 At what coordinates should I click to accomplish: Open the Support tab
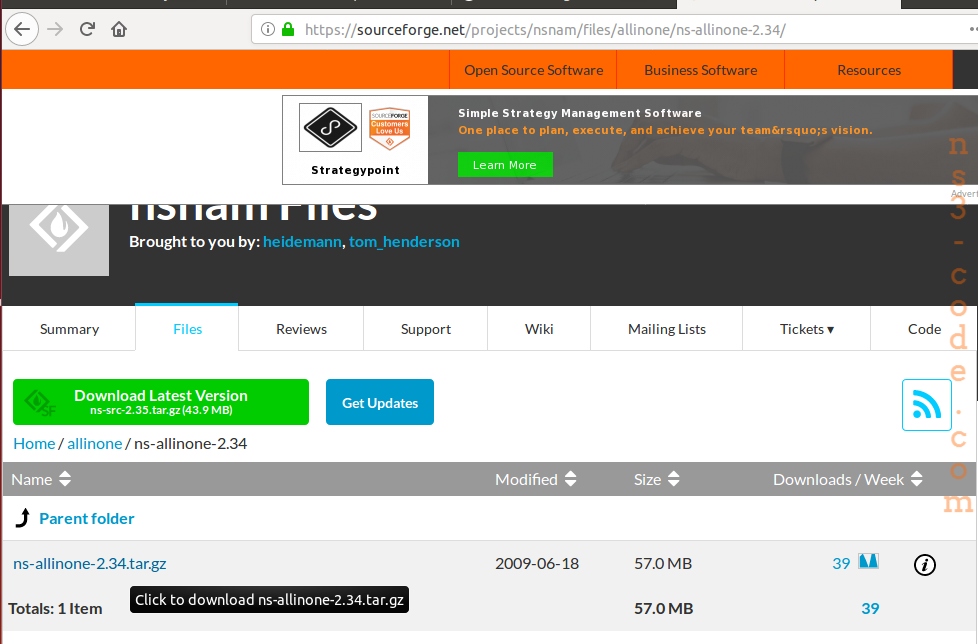pyautogui.click(x=425, y=329)
